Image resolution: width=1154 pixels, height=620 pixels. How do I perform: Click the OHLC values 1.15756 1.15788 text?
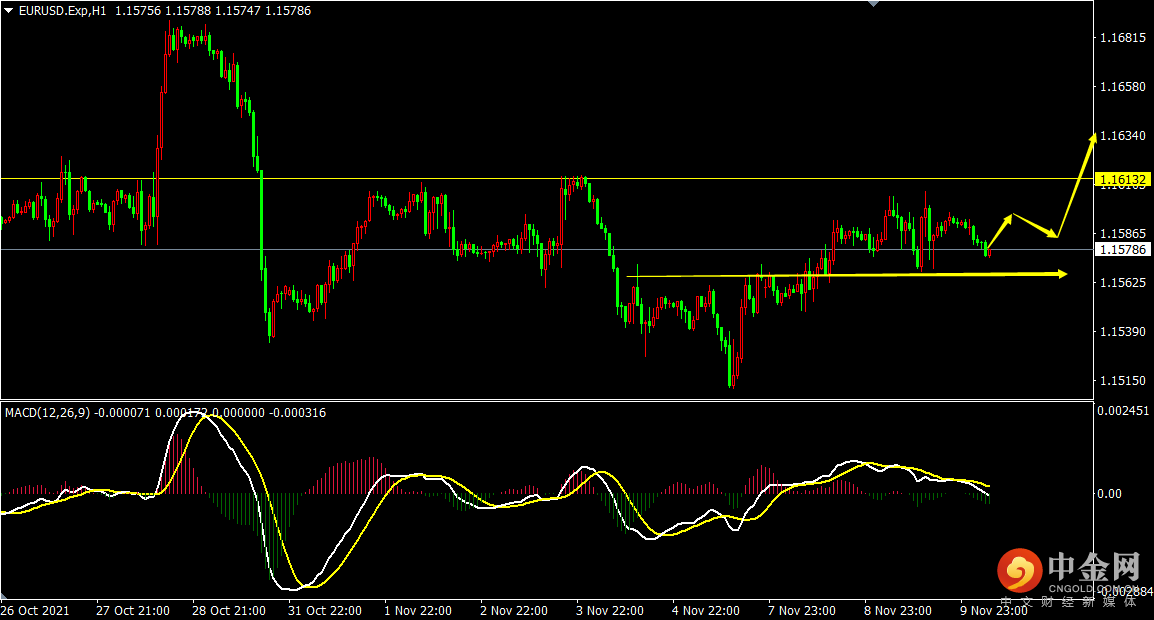[x=163, y=11]
